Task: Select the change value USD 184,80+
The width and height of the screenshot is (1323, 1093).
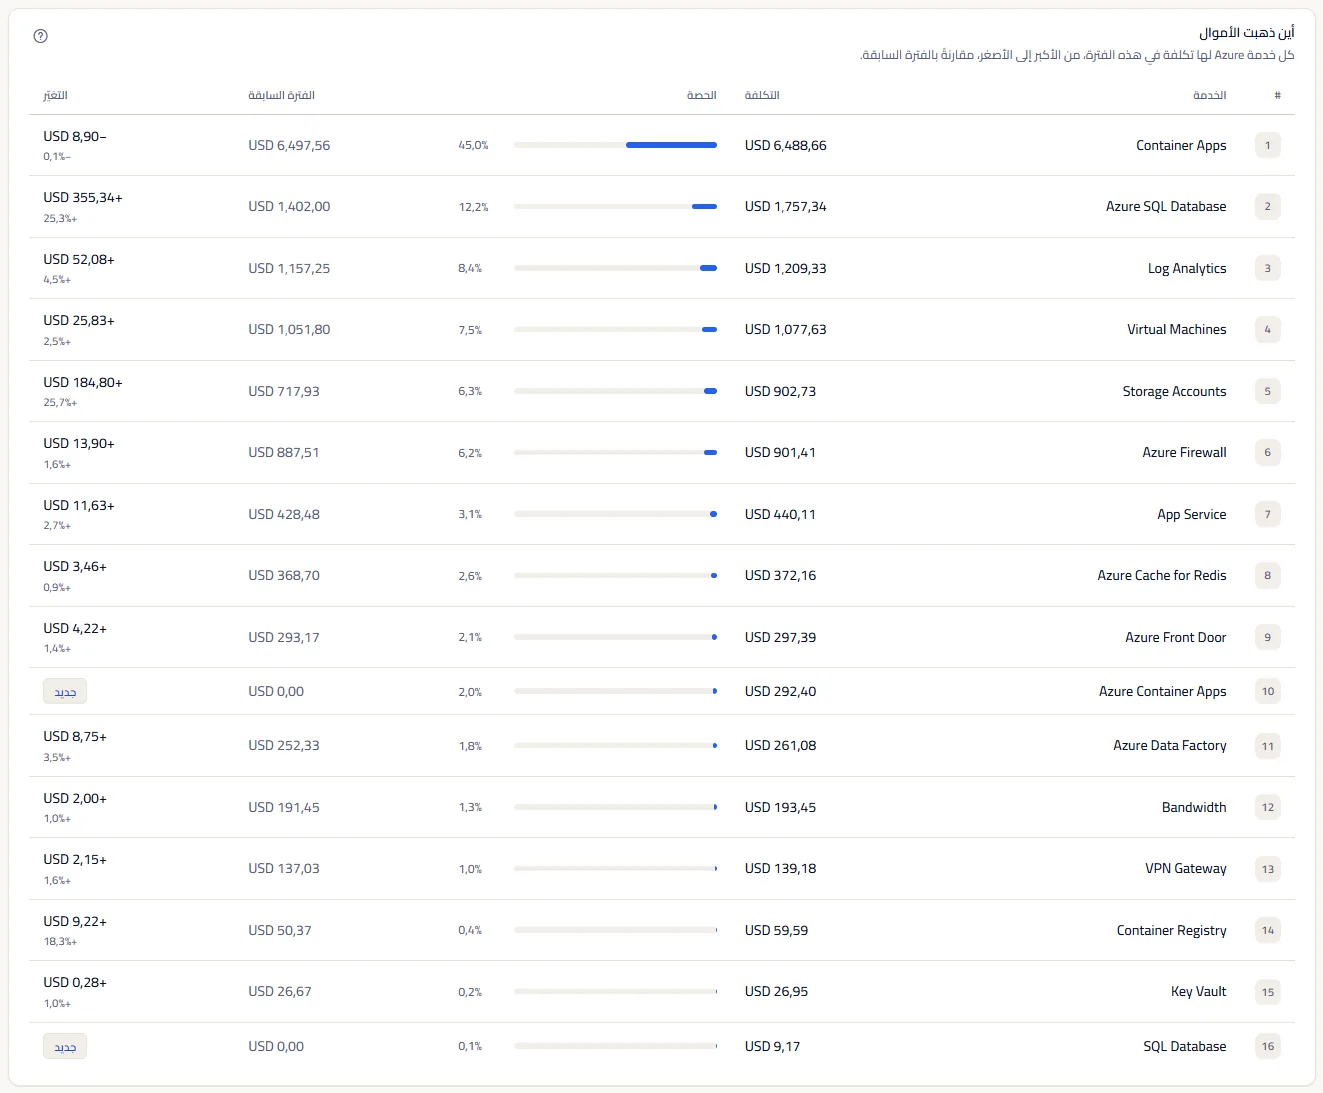Action: pyautogui.click(x=83, y=382)
